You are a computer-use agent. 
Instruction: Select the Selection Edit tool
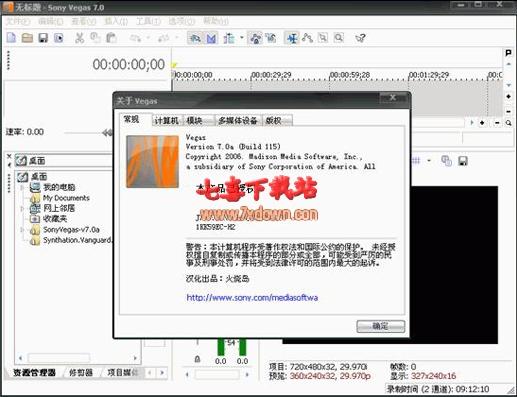tap(323, 38)
